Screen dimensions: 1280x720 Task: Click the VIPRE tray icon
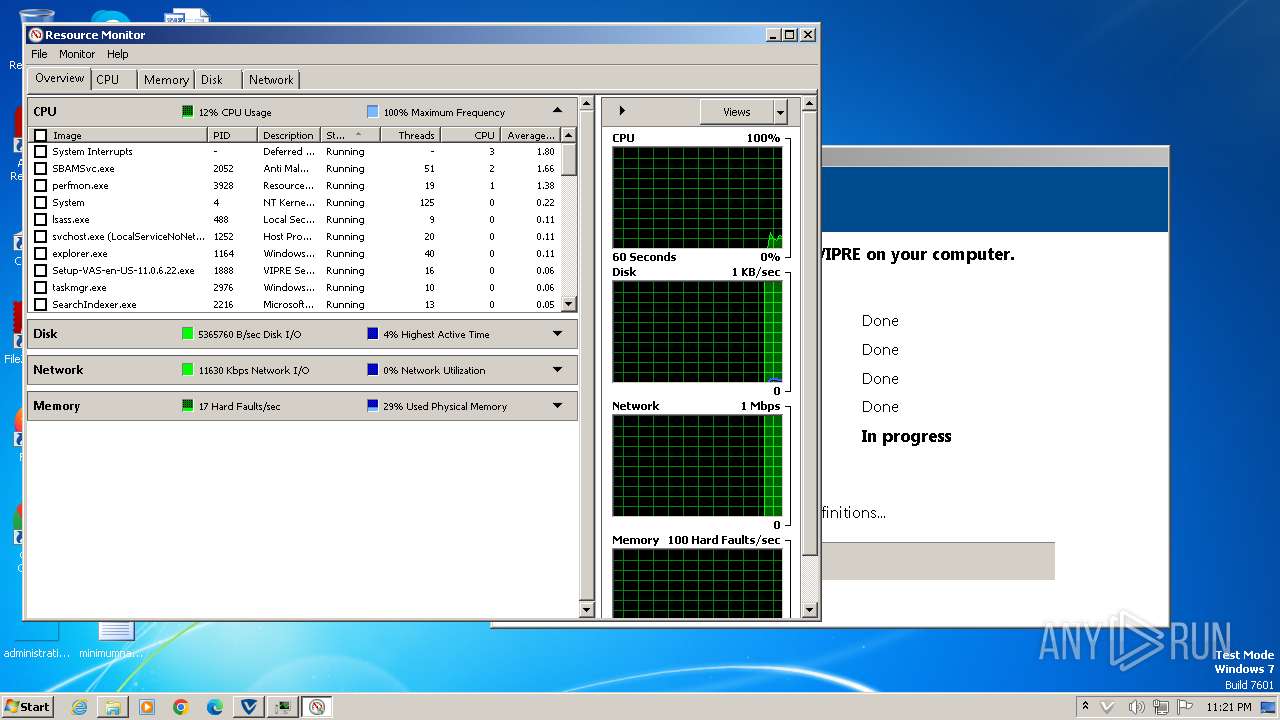1108,707
